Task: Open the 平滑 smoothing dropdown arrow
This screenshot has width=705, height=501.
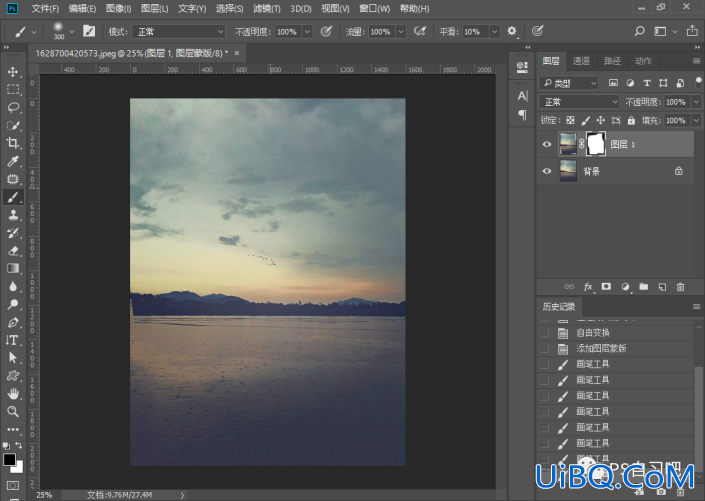Action: [495, 31]
